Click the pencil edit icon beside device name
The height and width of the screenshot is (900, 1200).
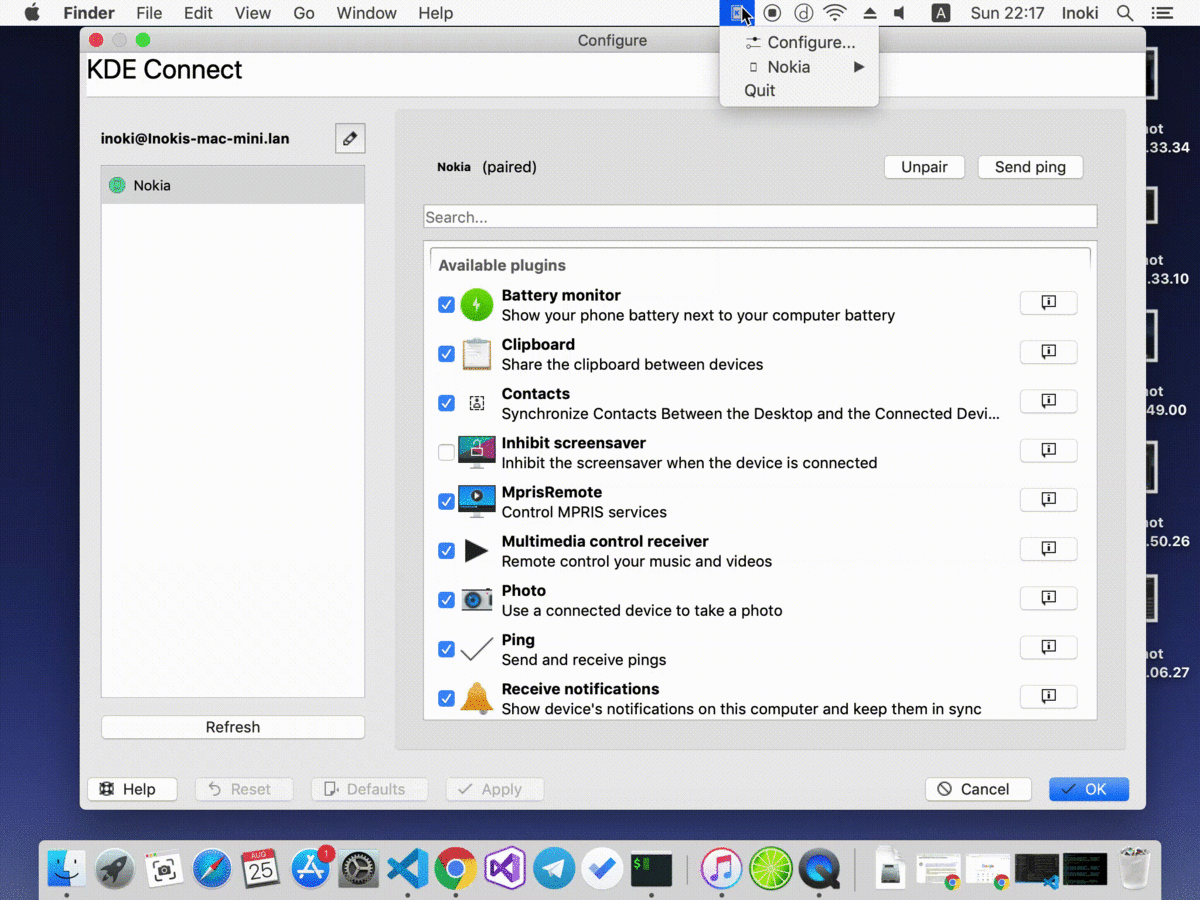350,139
